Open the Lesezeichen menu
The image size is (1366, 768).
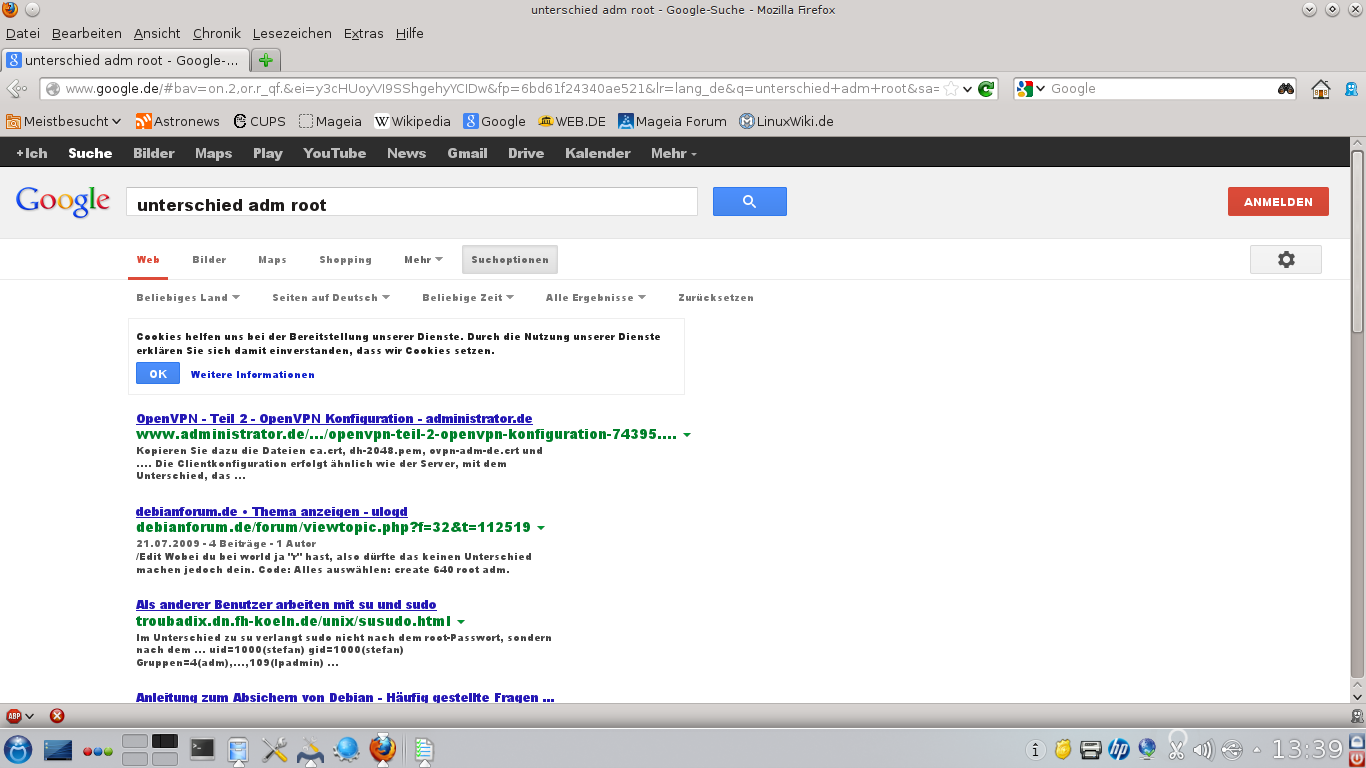292,33
